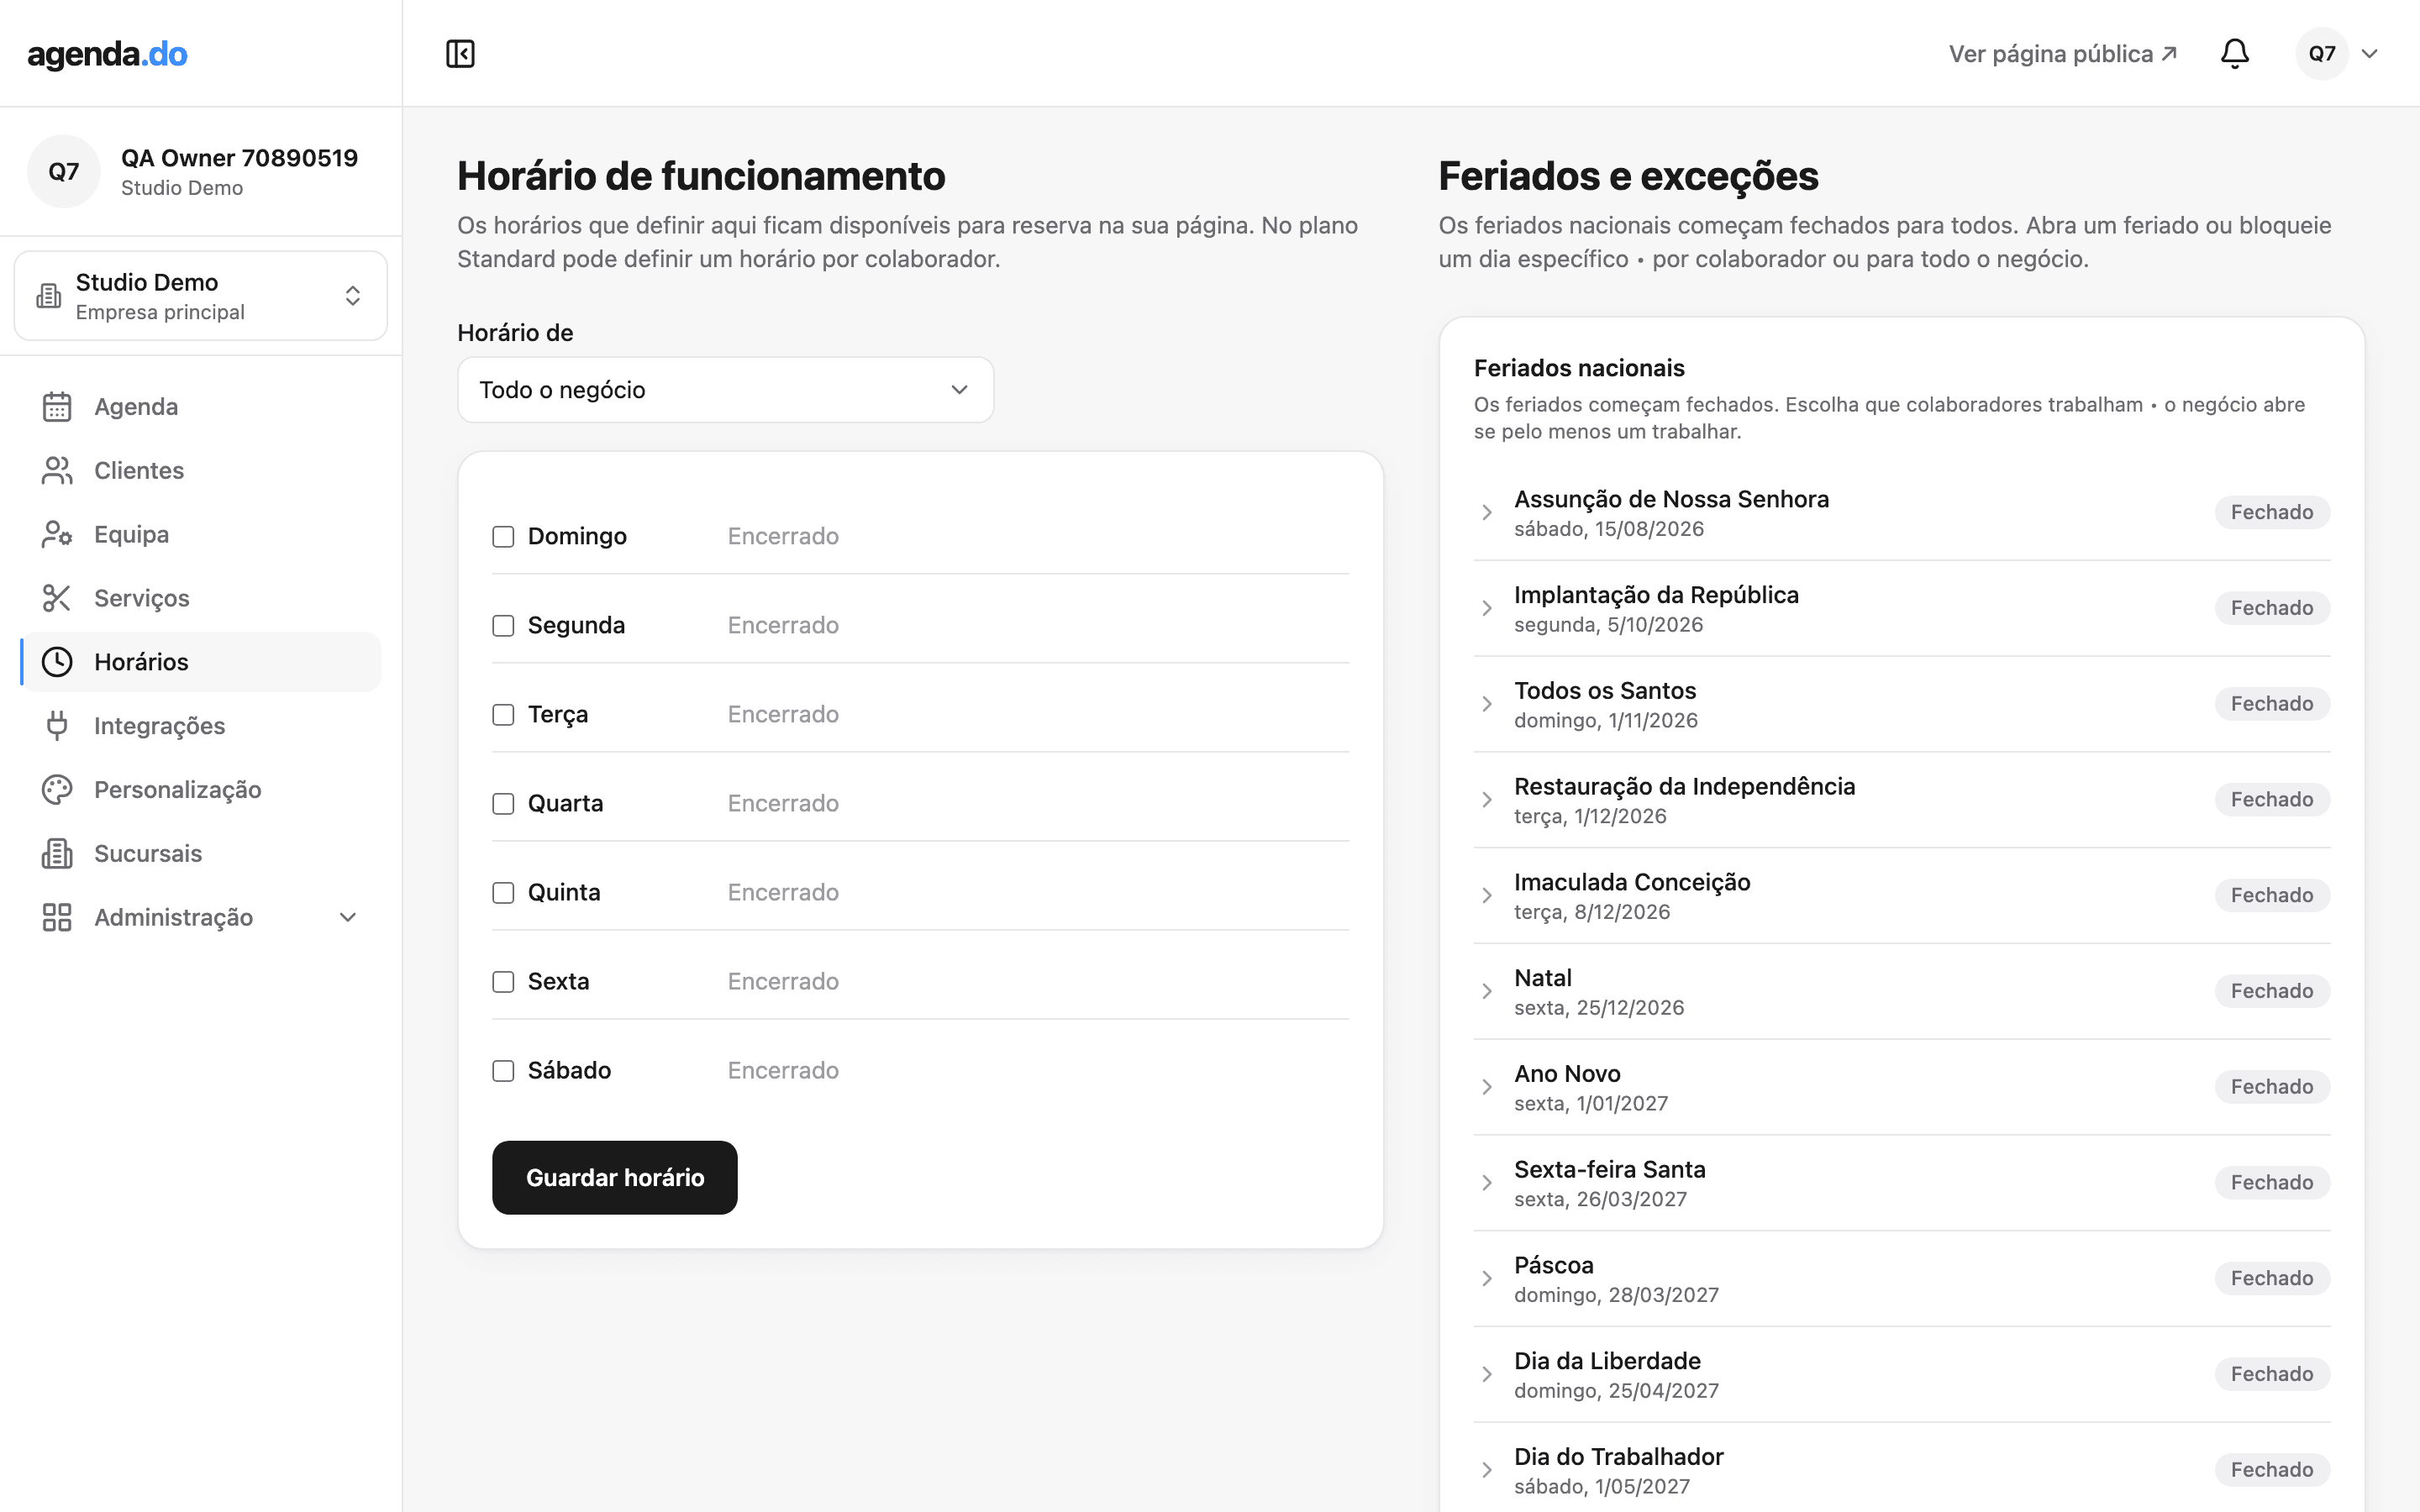Expand the Imaculada Conceição holiday

pos(1486,896)
